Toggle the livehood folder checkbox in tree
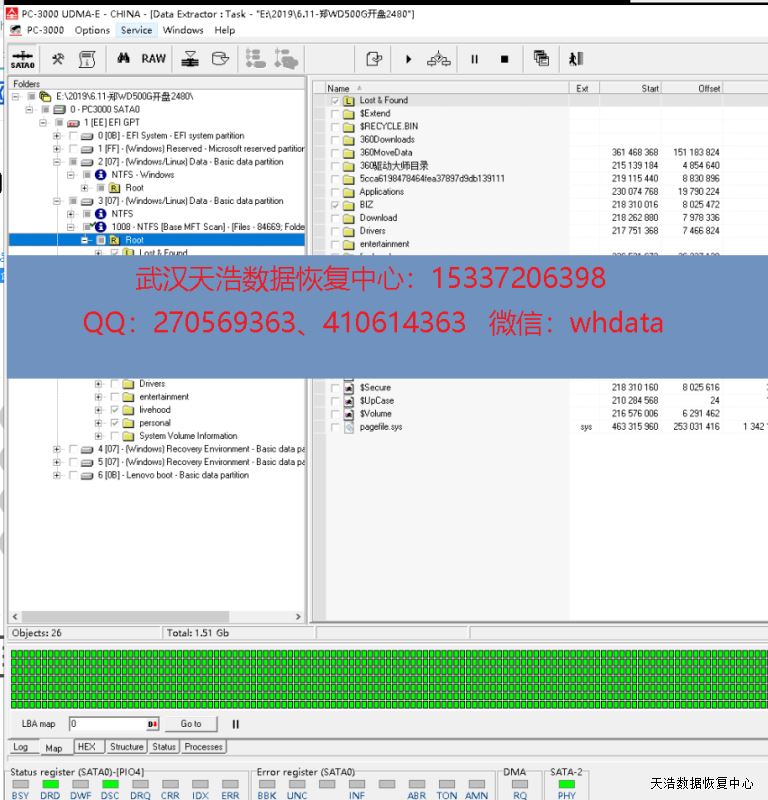 click(x=115, y=410)
